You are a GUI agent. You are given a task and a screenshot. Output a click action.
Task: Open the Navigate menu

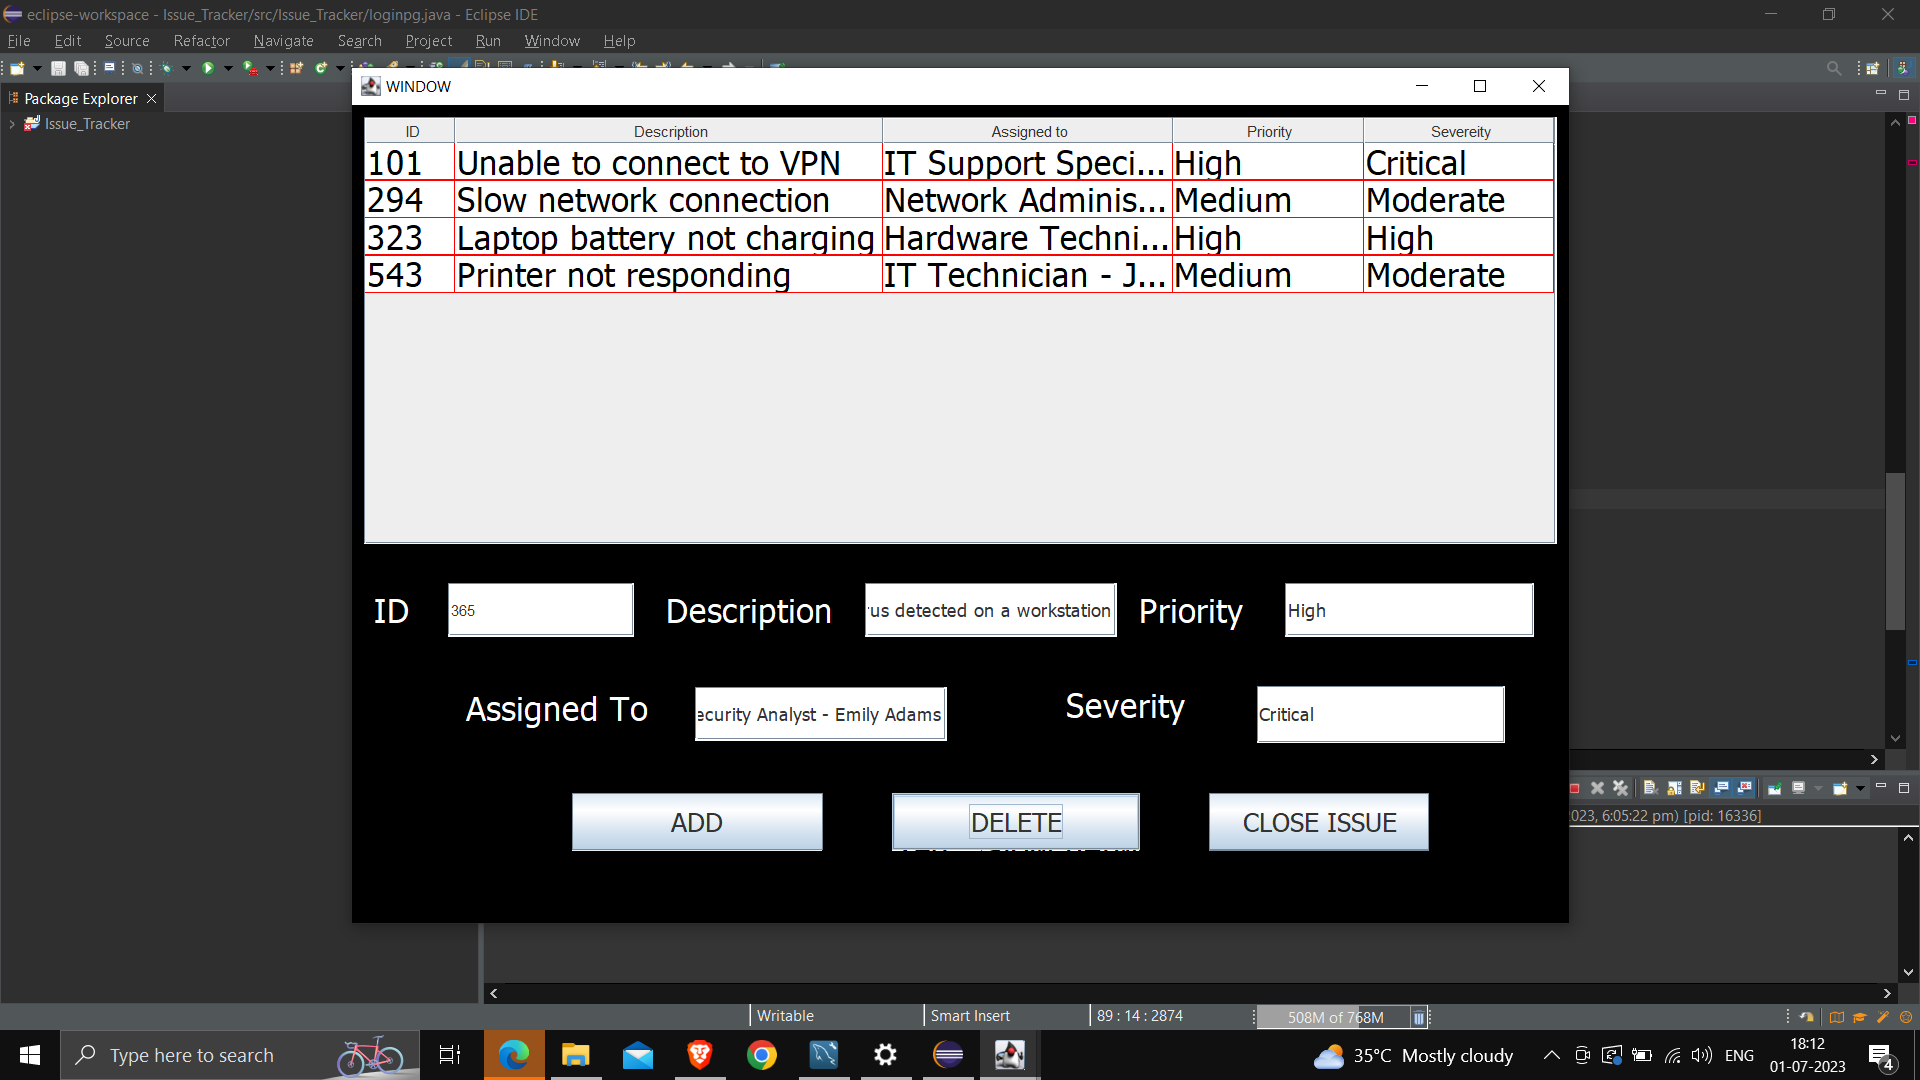click(x=283, y=41)
